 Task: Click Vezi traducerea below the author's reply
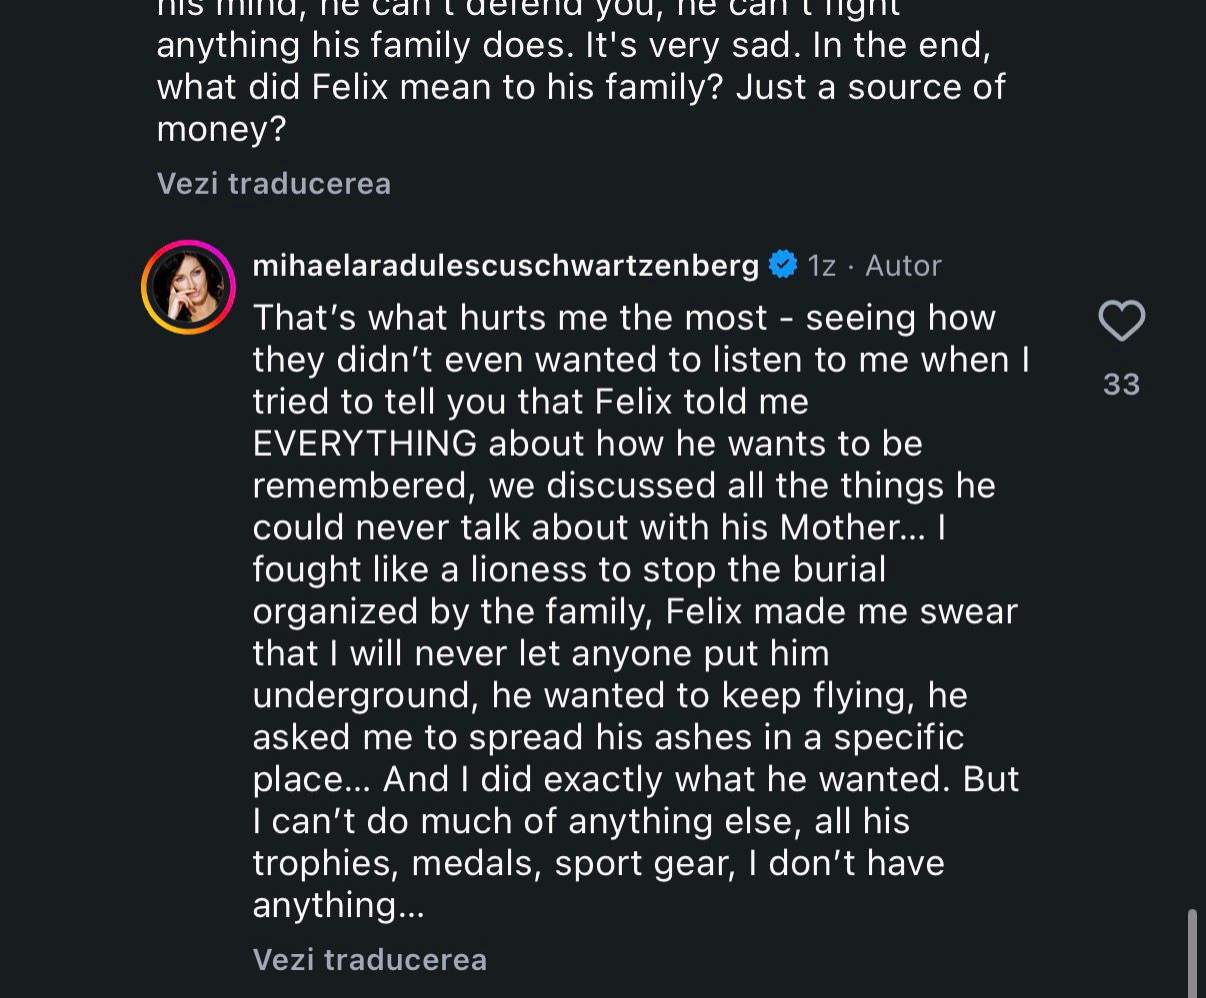tap(369, 960)
